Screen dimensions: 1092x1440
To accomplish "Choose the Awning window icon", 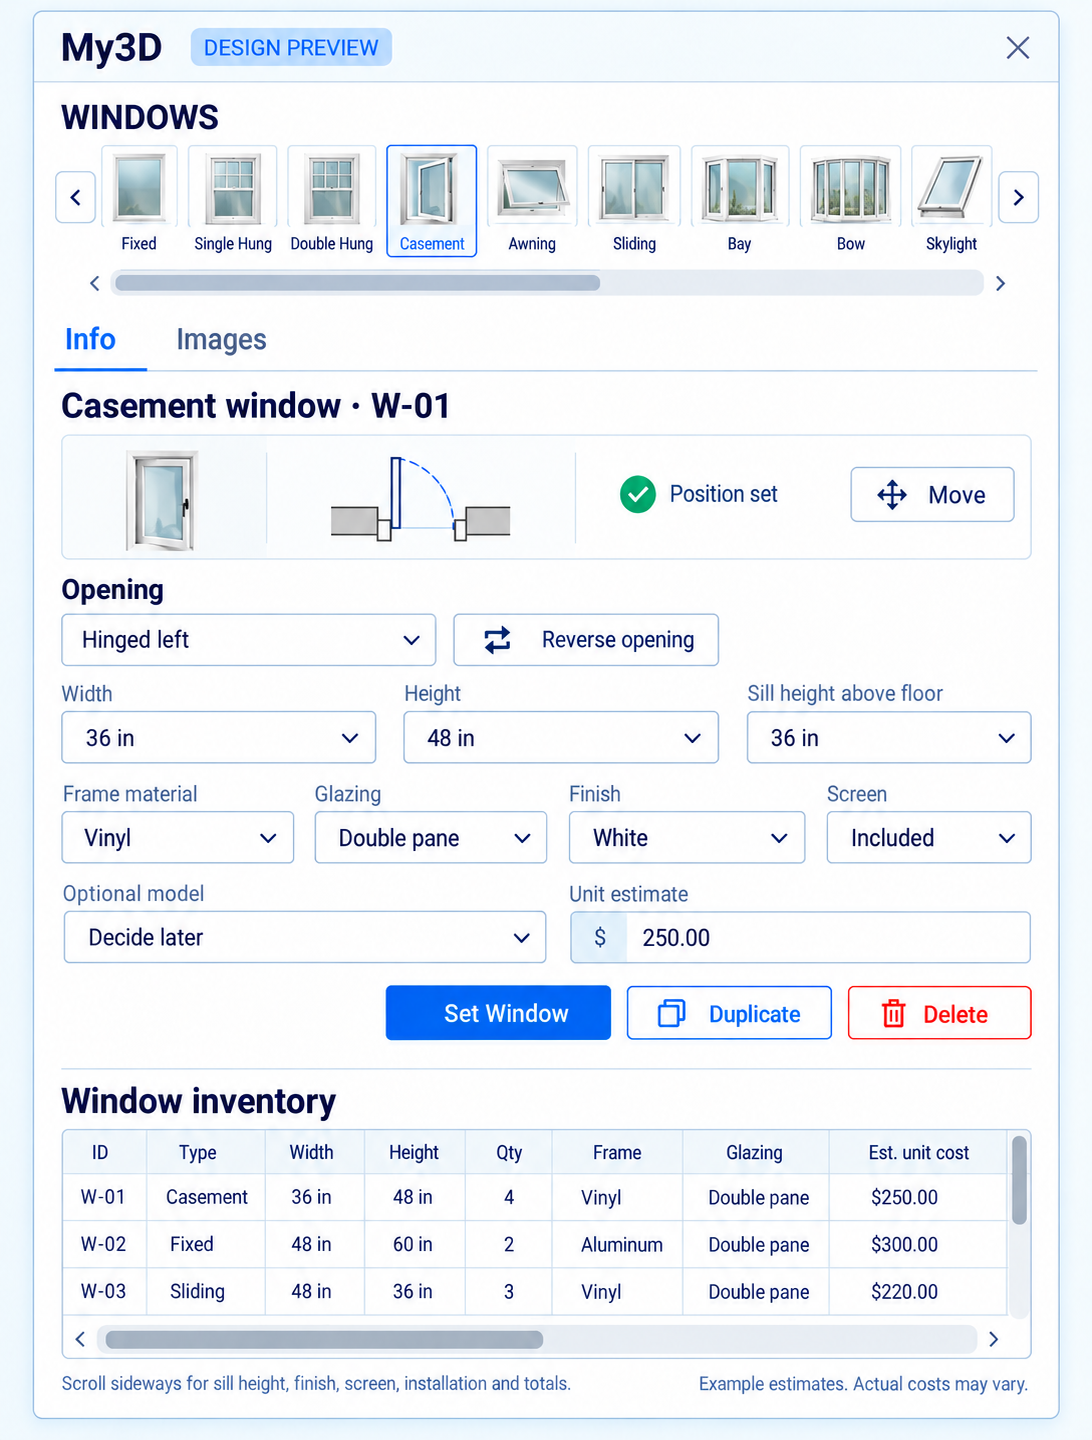I will pos(532,200).
